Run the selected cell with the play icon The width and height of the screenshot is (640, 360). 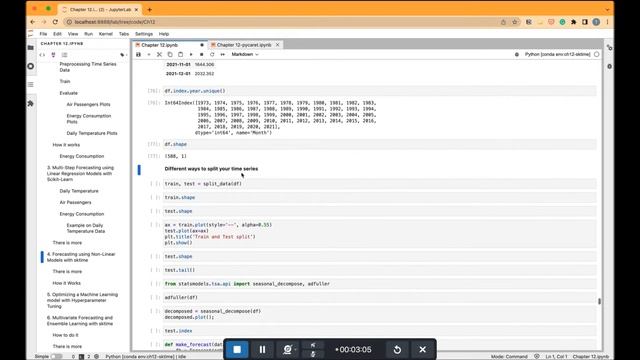pyautogui.click(x=191, y=54)
